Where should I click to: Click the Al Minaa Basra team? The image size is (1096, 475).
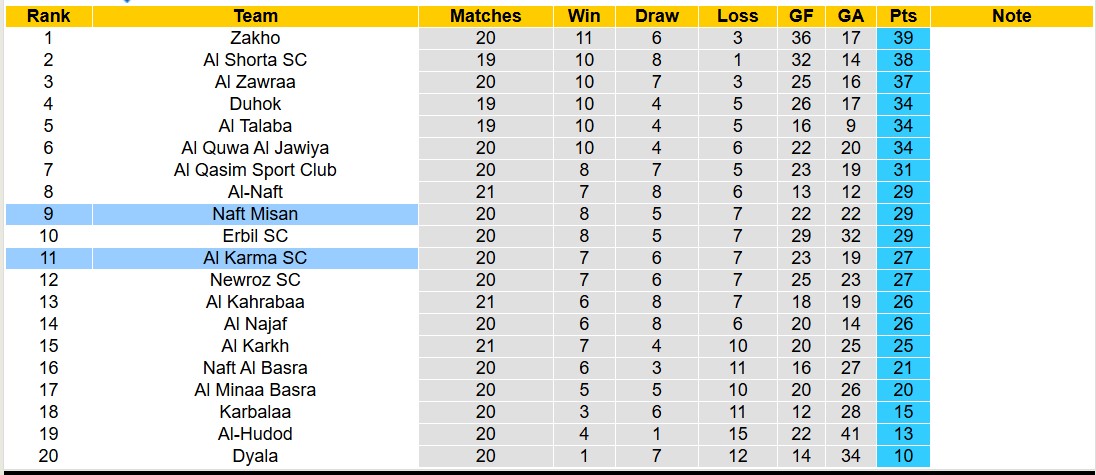pyautogui.click(x=255, y=390)
